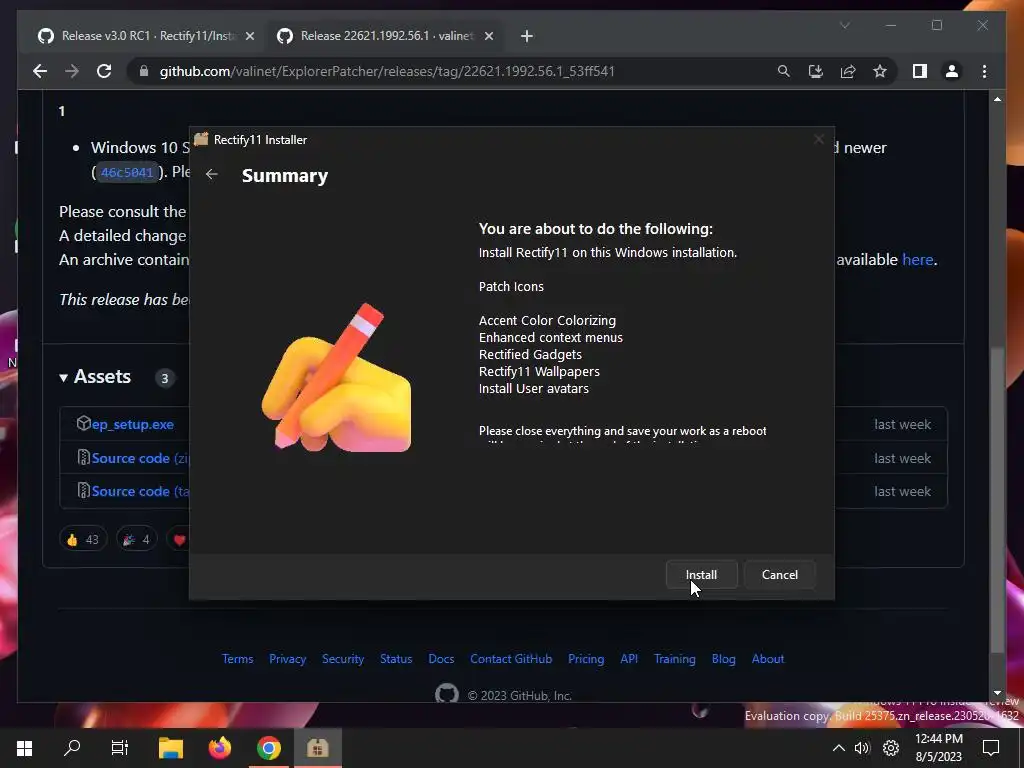
Task: Click the Install button in Rectify11 Installer
Action: click(701, 575)
